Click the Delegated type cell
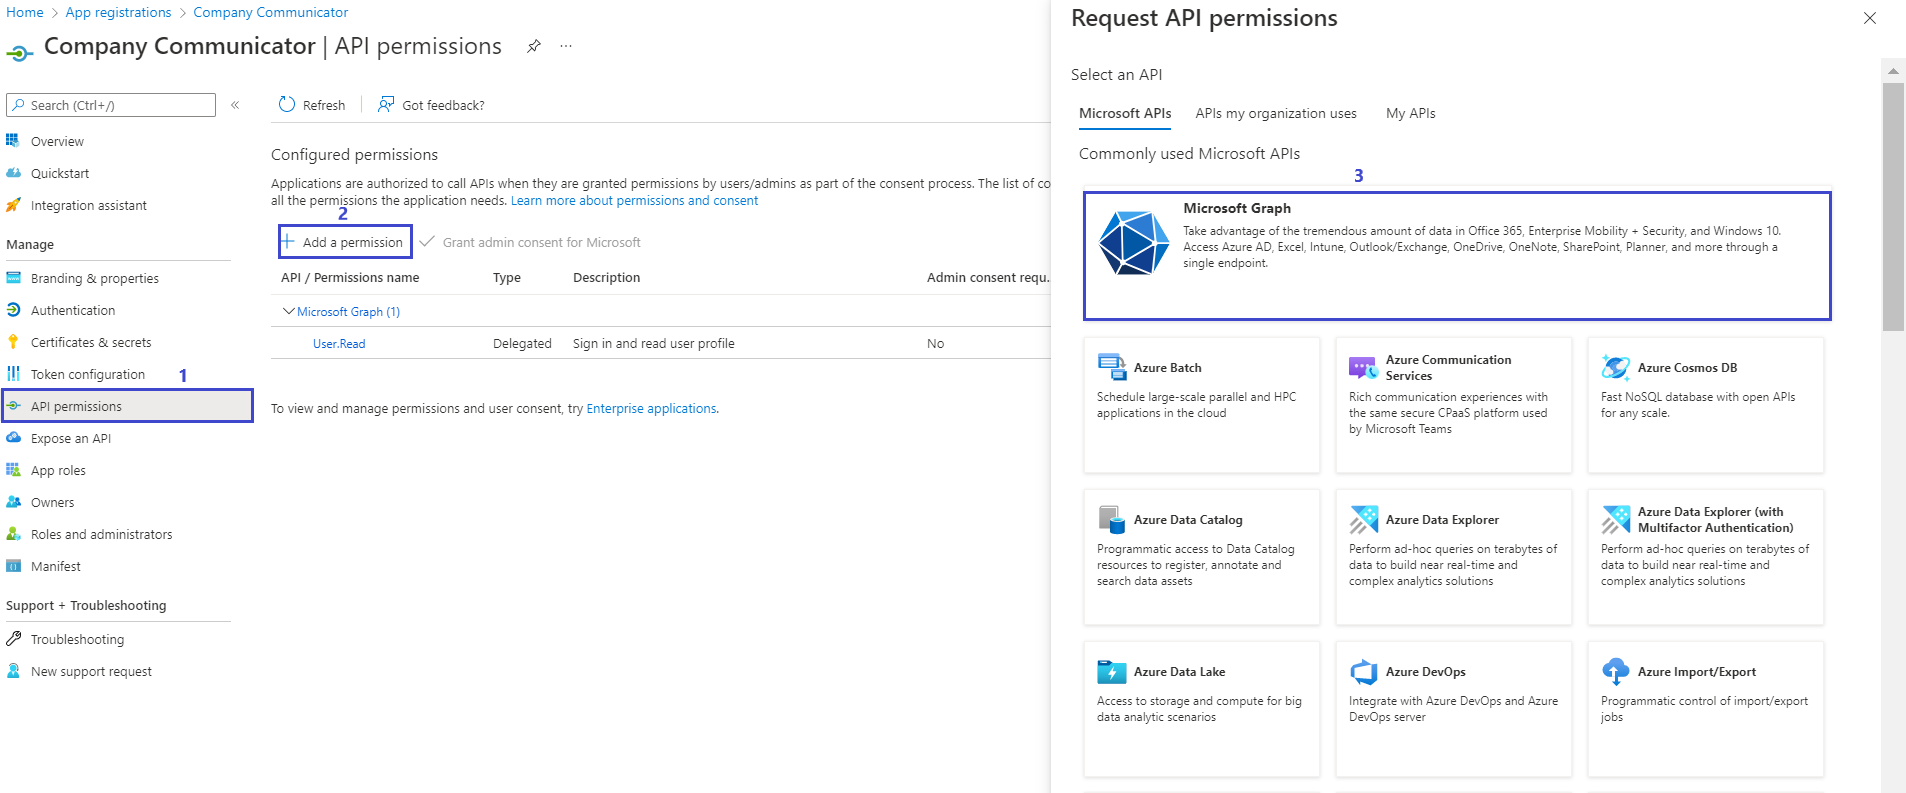 [x=522, y=343]
